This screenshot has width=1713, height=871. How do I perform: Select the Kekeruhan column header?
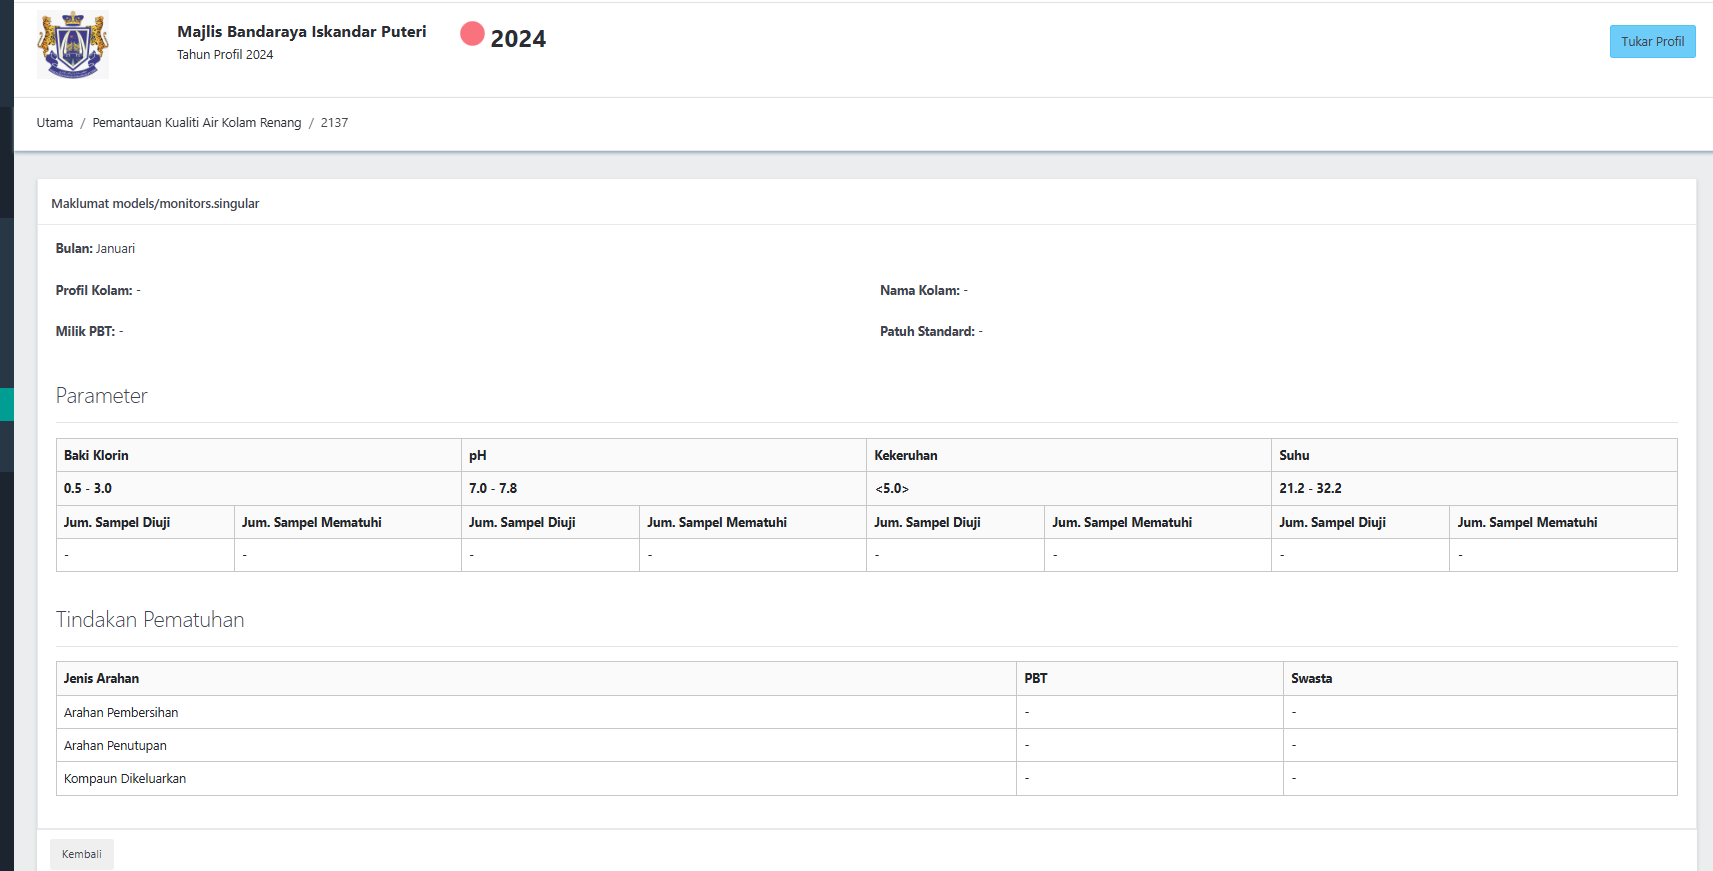(x=905, y=455)
